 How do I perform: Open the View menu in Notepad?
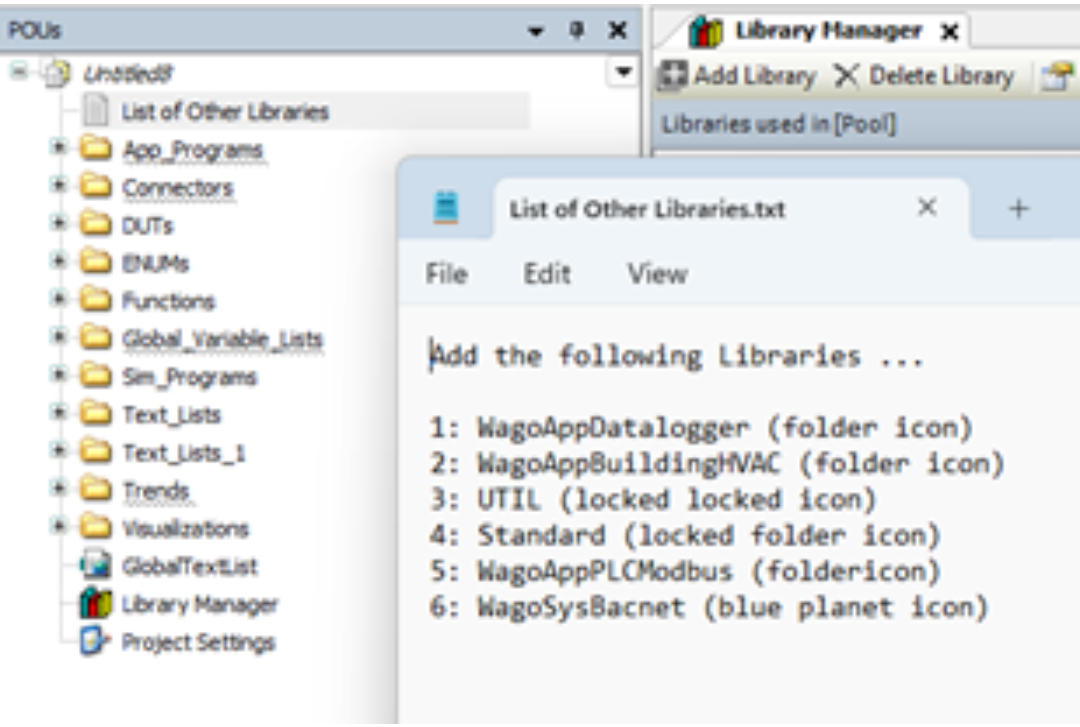(658, 271)
